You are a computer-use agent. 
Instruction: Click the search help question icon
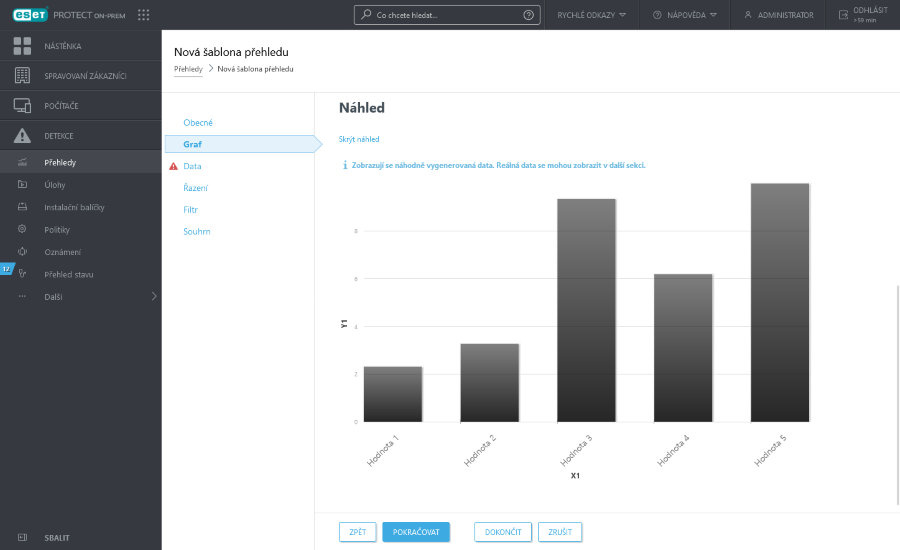coord(529,15)
